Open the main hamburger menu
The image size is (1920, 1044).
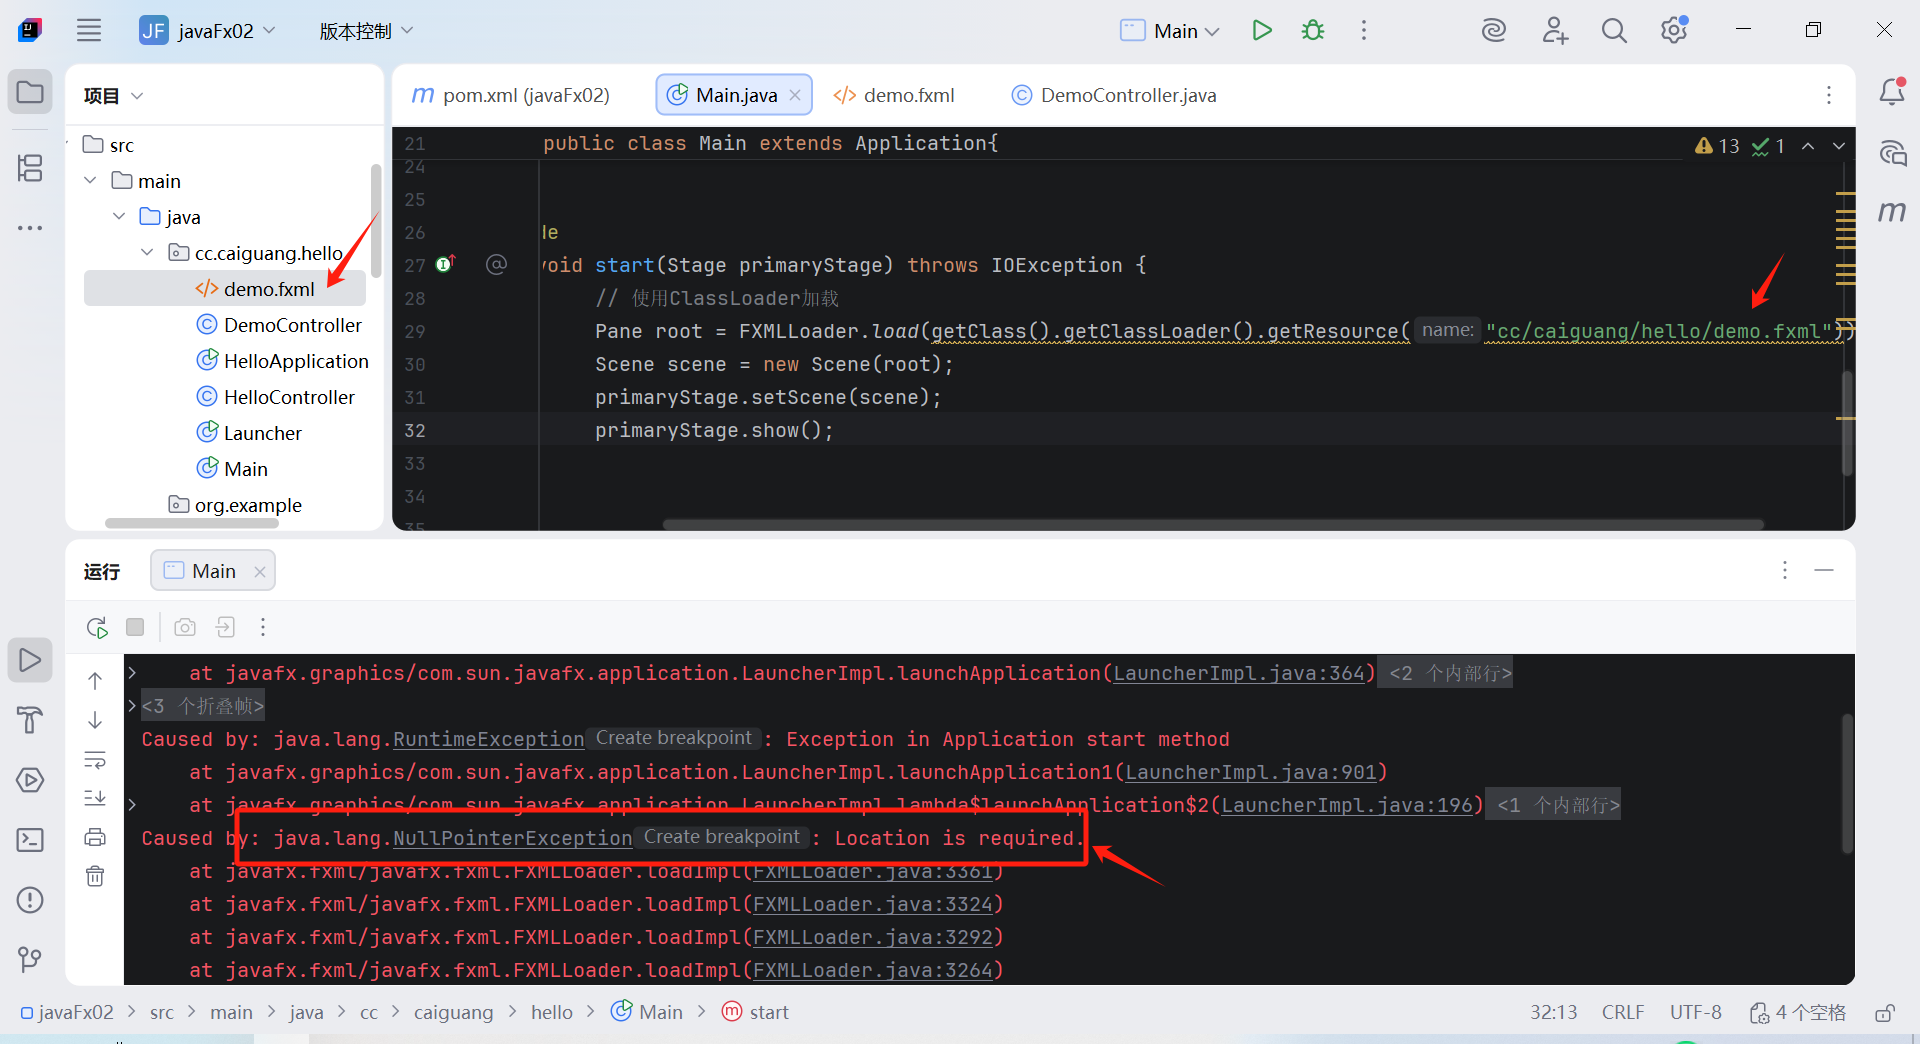[89, 30]
